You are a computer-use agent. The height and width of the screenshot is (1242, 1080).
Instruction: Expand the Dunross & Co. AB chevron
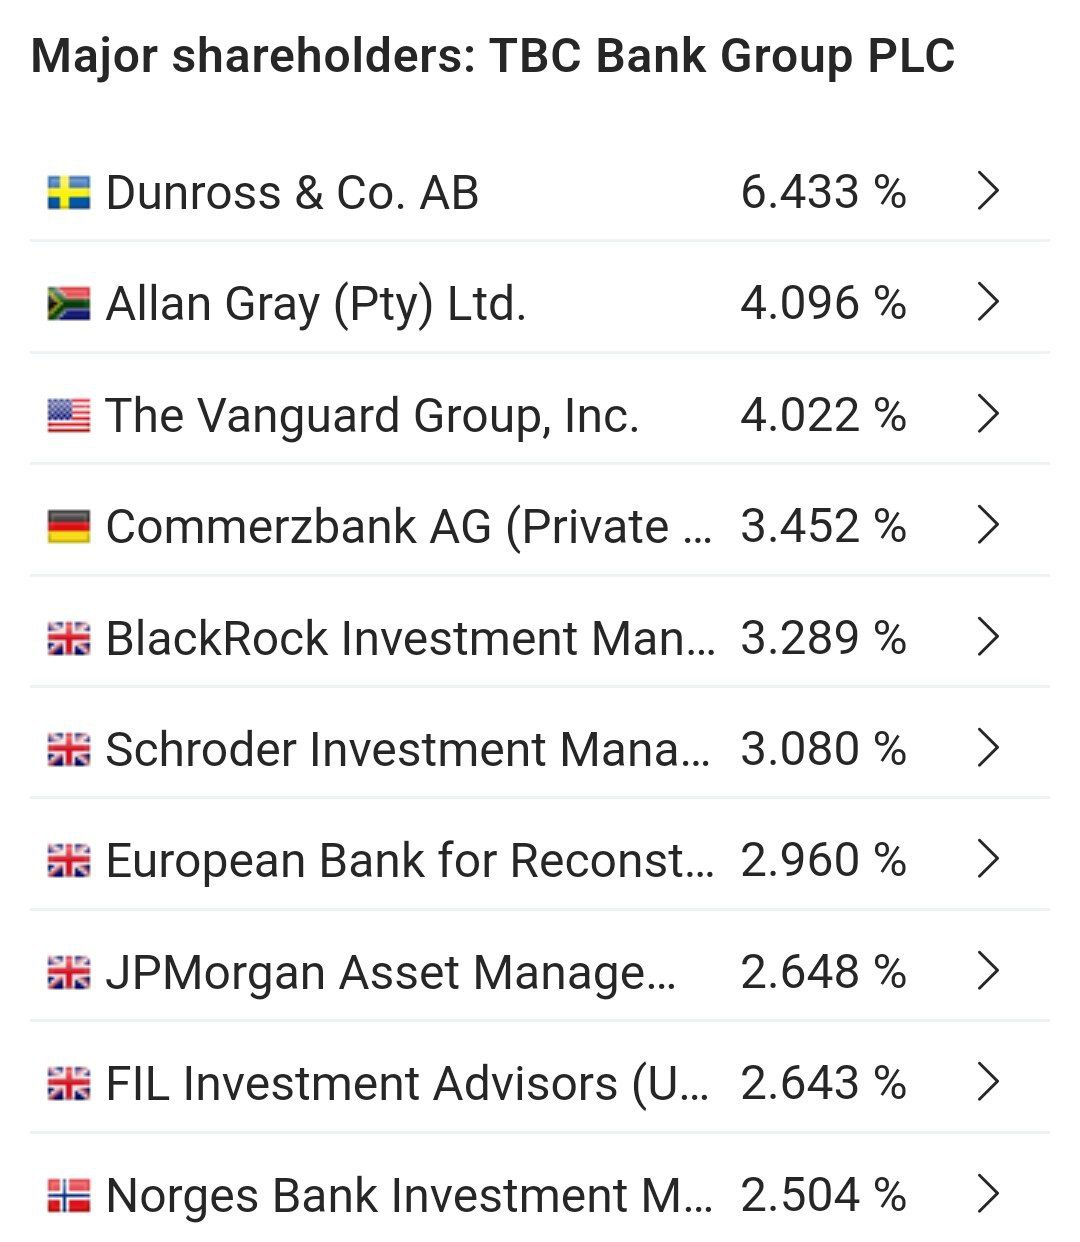(x=987, y=191)
